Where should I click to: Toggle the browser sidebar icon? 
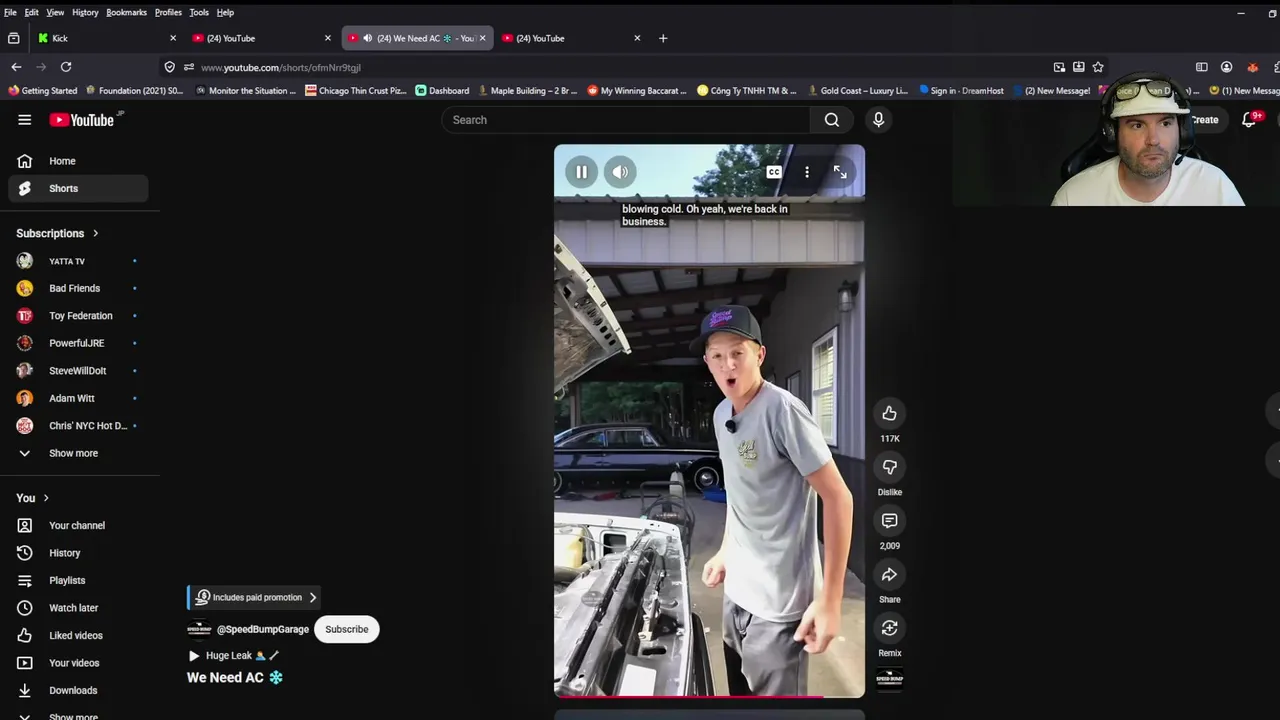click(1201, 67)
